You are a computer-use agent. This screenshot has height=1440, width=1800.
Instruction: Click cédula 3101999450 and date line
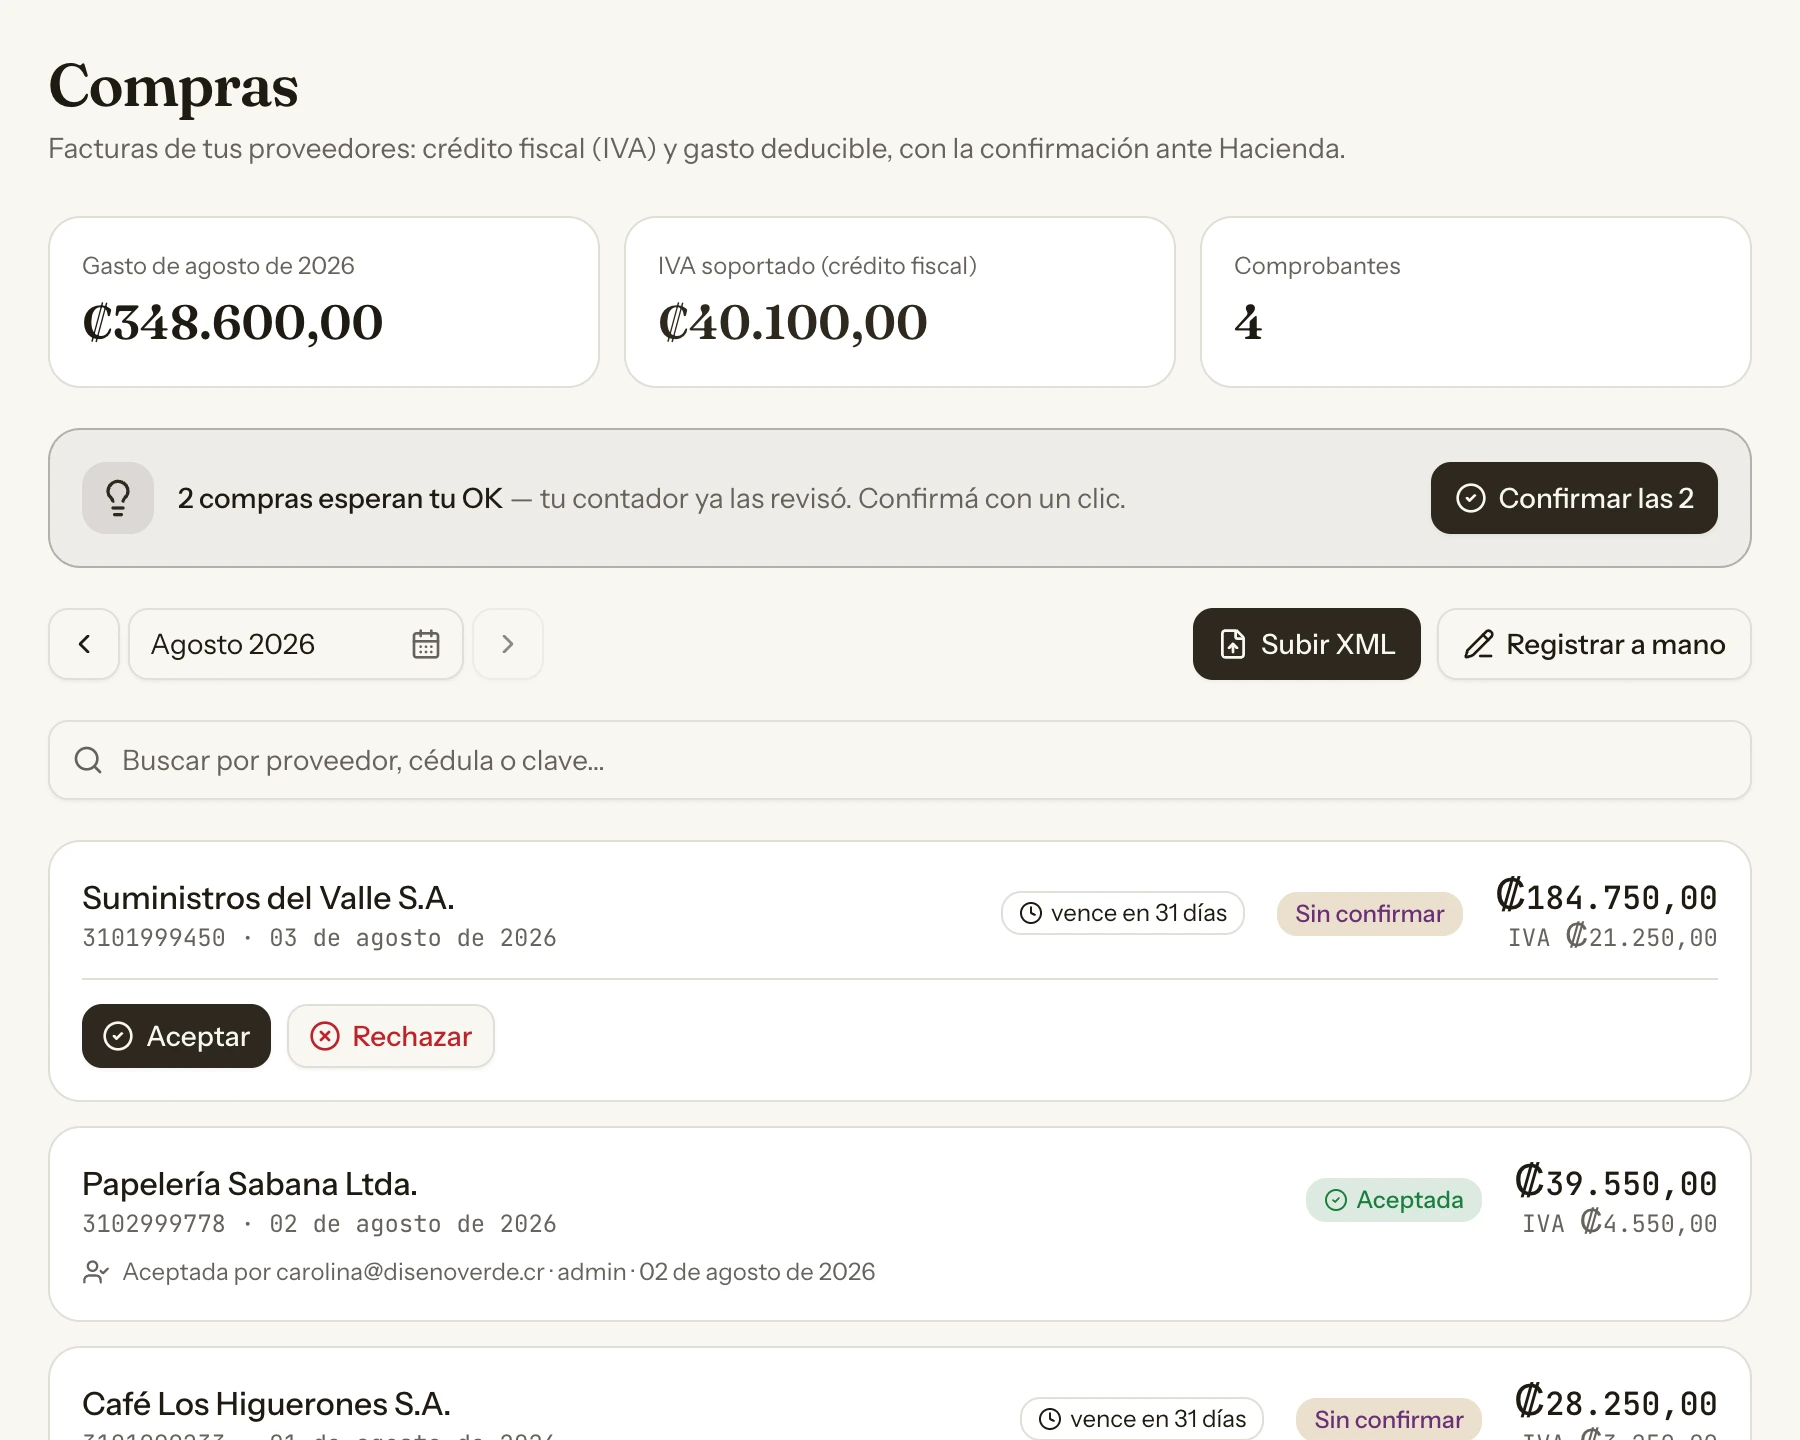[x=319, y=938]
